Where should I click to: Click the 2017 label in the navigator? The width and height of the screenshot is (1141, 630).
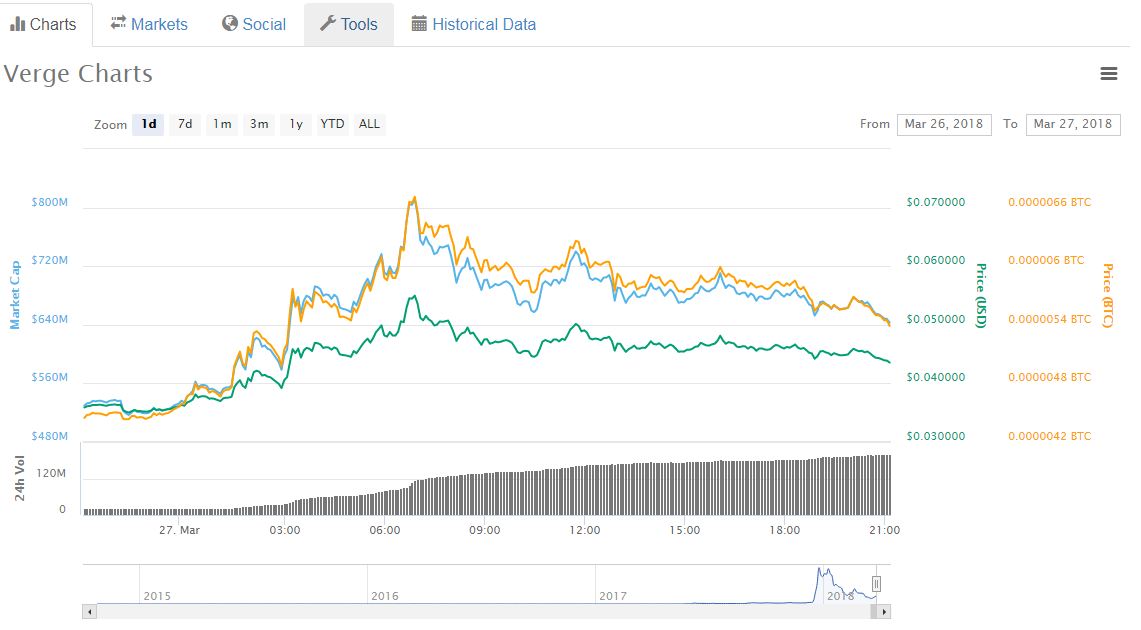(613, 597)
